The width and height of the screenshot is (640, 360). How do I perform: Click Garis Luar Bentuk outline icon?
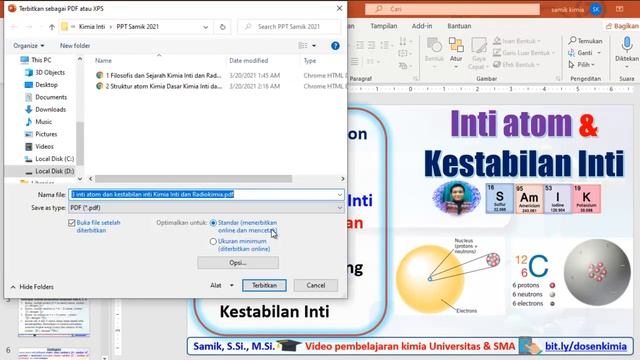point(497,53)
